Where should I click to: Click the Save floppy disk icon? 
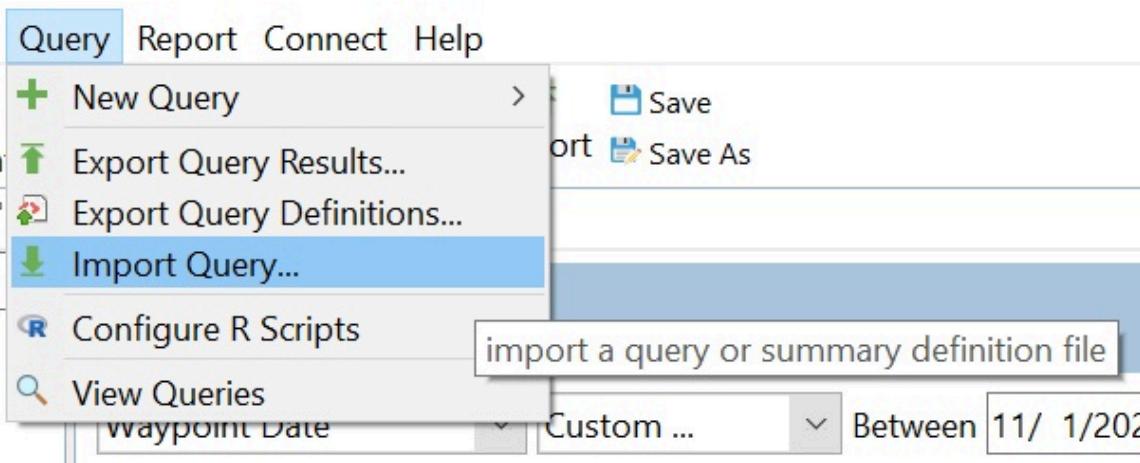tap(625, 101)
